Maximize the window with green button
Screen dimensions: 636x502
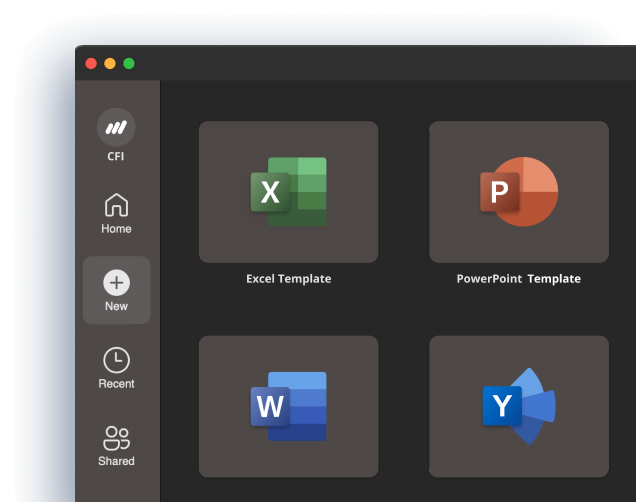pos(129,63)
